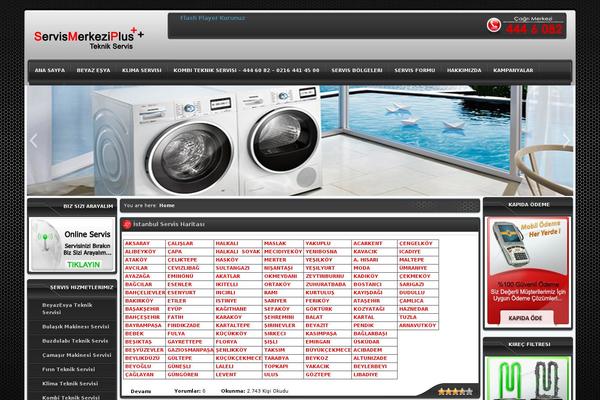Image resolution: width=600 pixels, height=400 pixels.
Task: Select GAZİOSMANPAŞA district link
Action: click(190, 350)
